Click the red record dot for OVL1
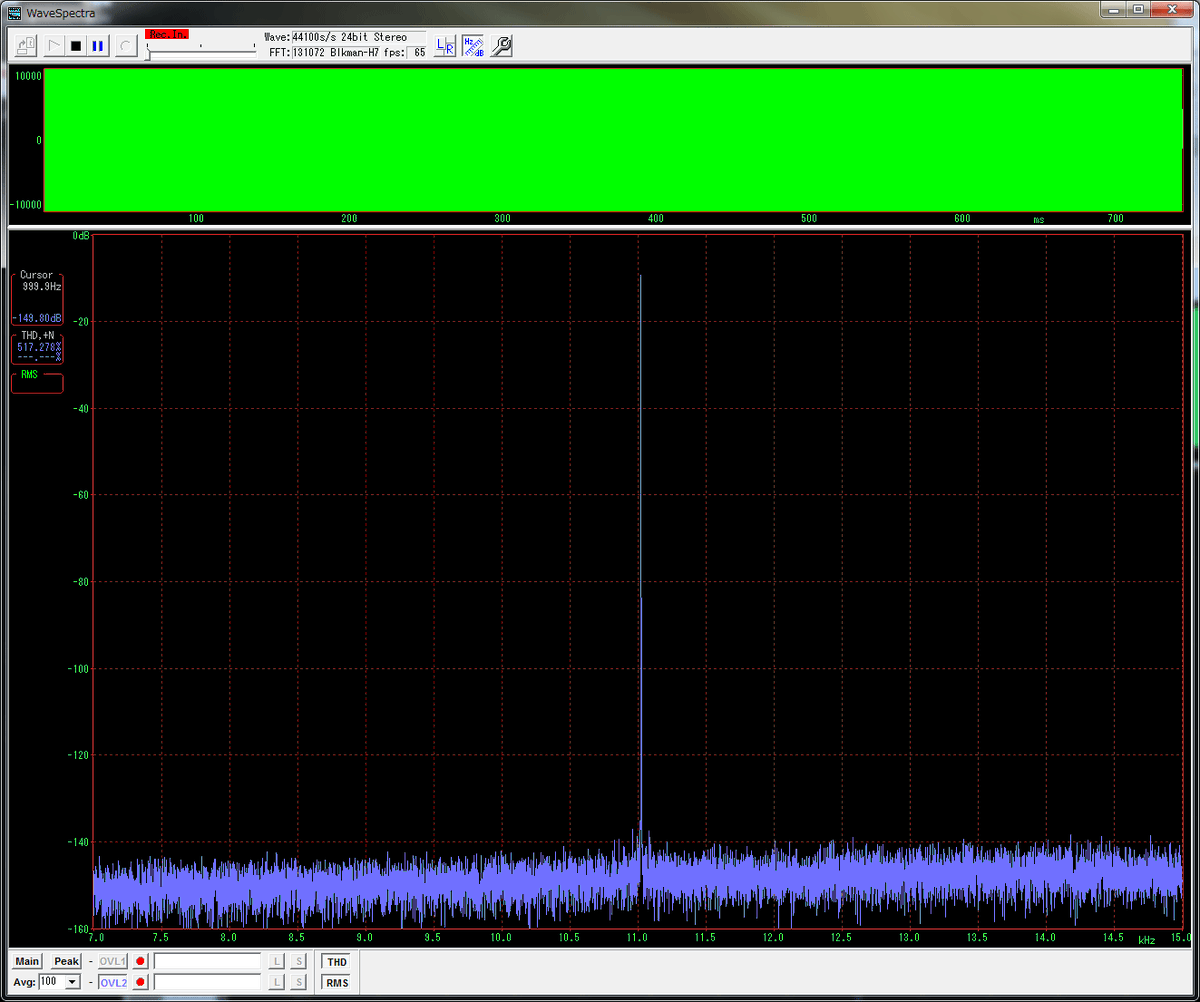The width and height of the screenshot is (1200, 1002). [x=141, y=961]
